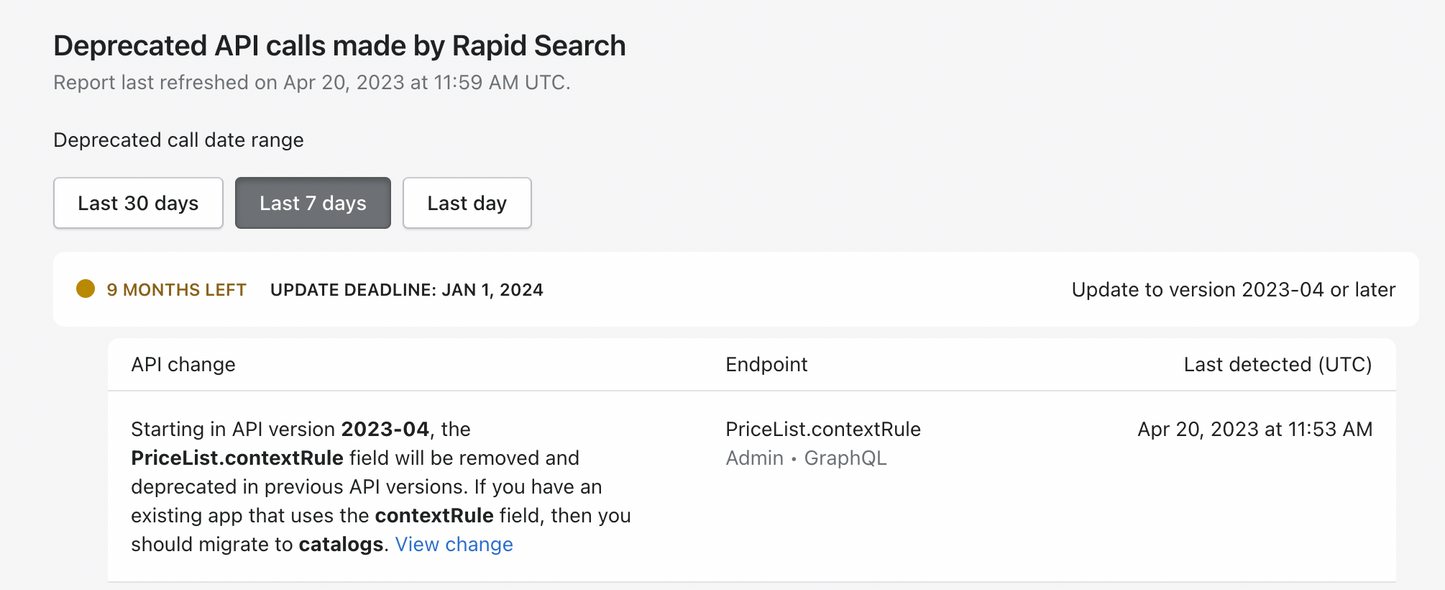Click the Deprecated call date range label
Viewport: 1445px width, 590px height.
coord(178,140)
